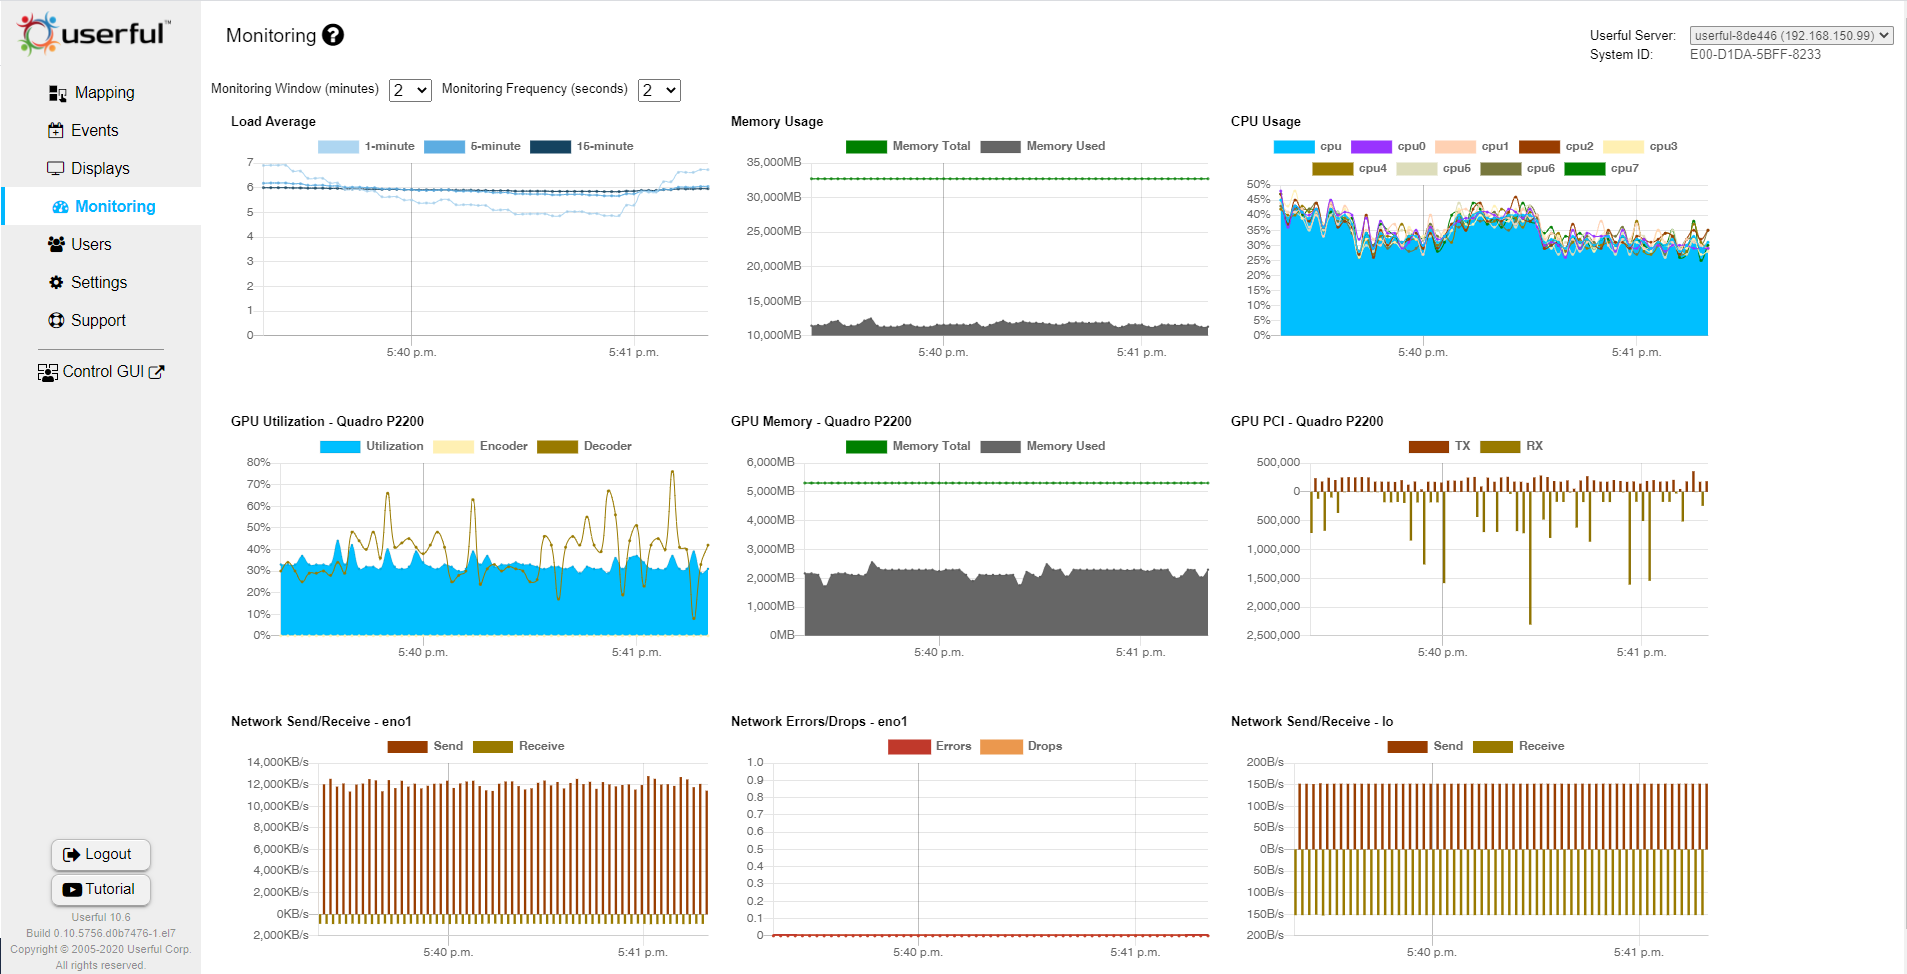Click the Tutorial video play icon
This screenshot has width=1907, height=974.
point(72,890)
